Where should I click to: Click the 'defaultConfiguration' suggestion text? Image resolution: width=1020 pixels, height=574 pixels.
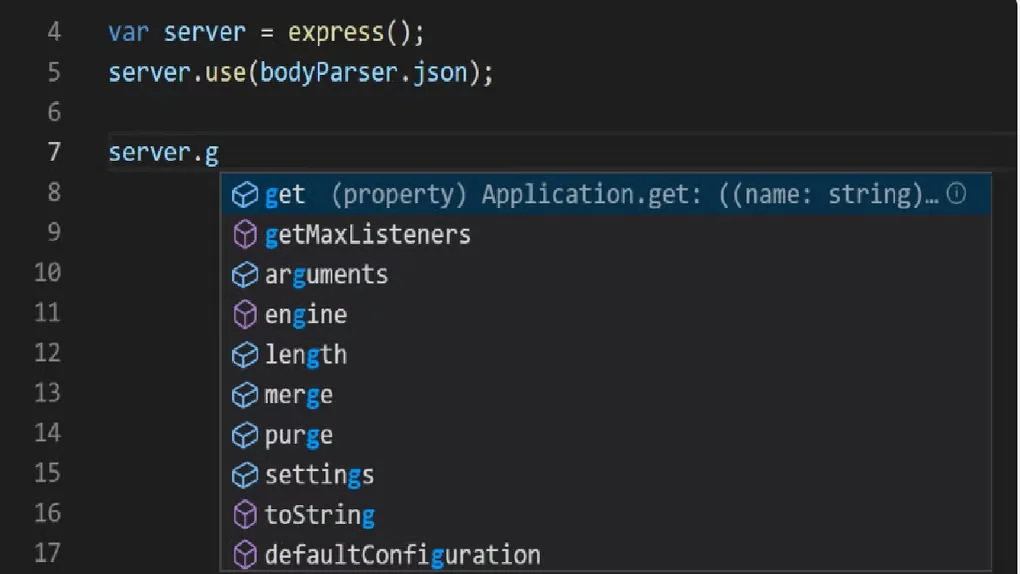point(403,555)
